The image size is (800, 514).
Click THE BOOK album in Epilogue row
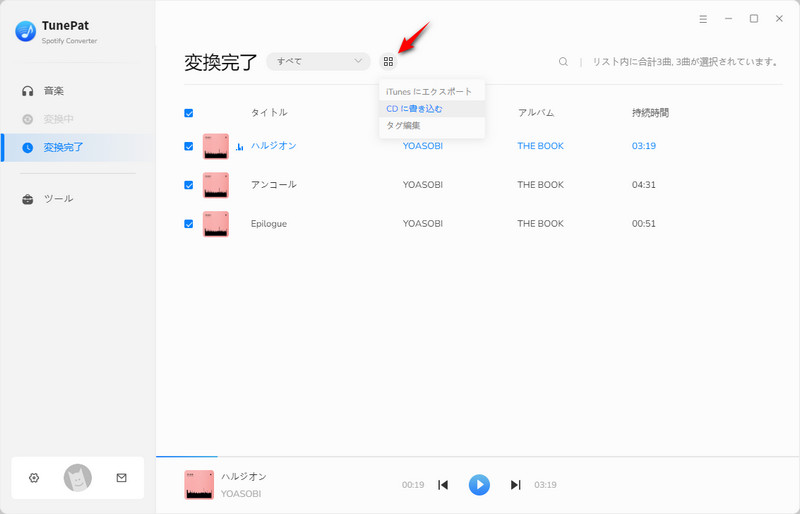pos(540,224)
